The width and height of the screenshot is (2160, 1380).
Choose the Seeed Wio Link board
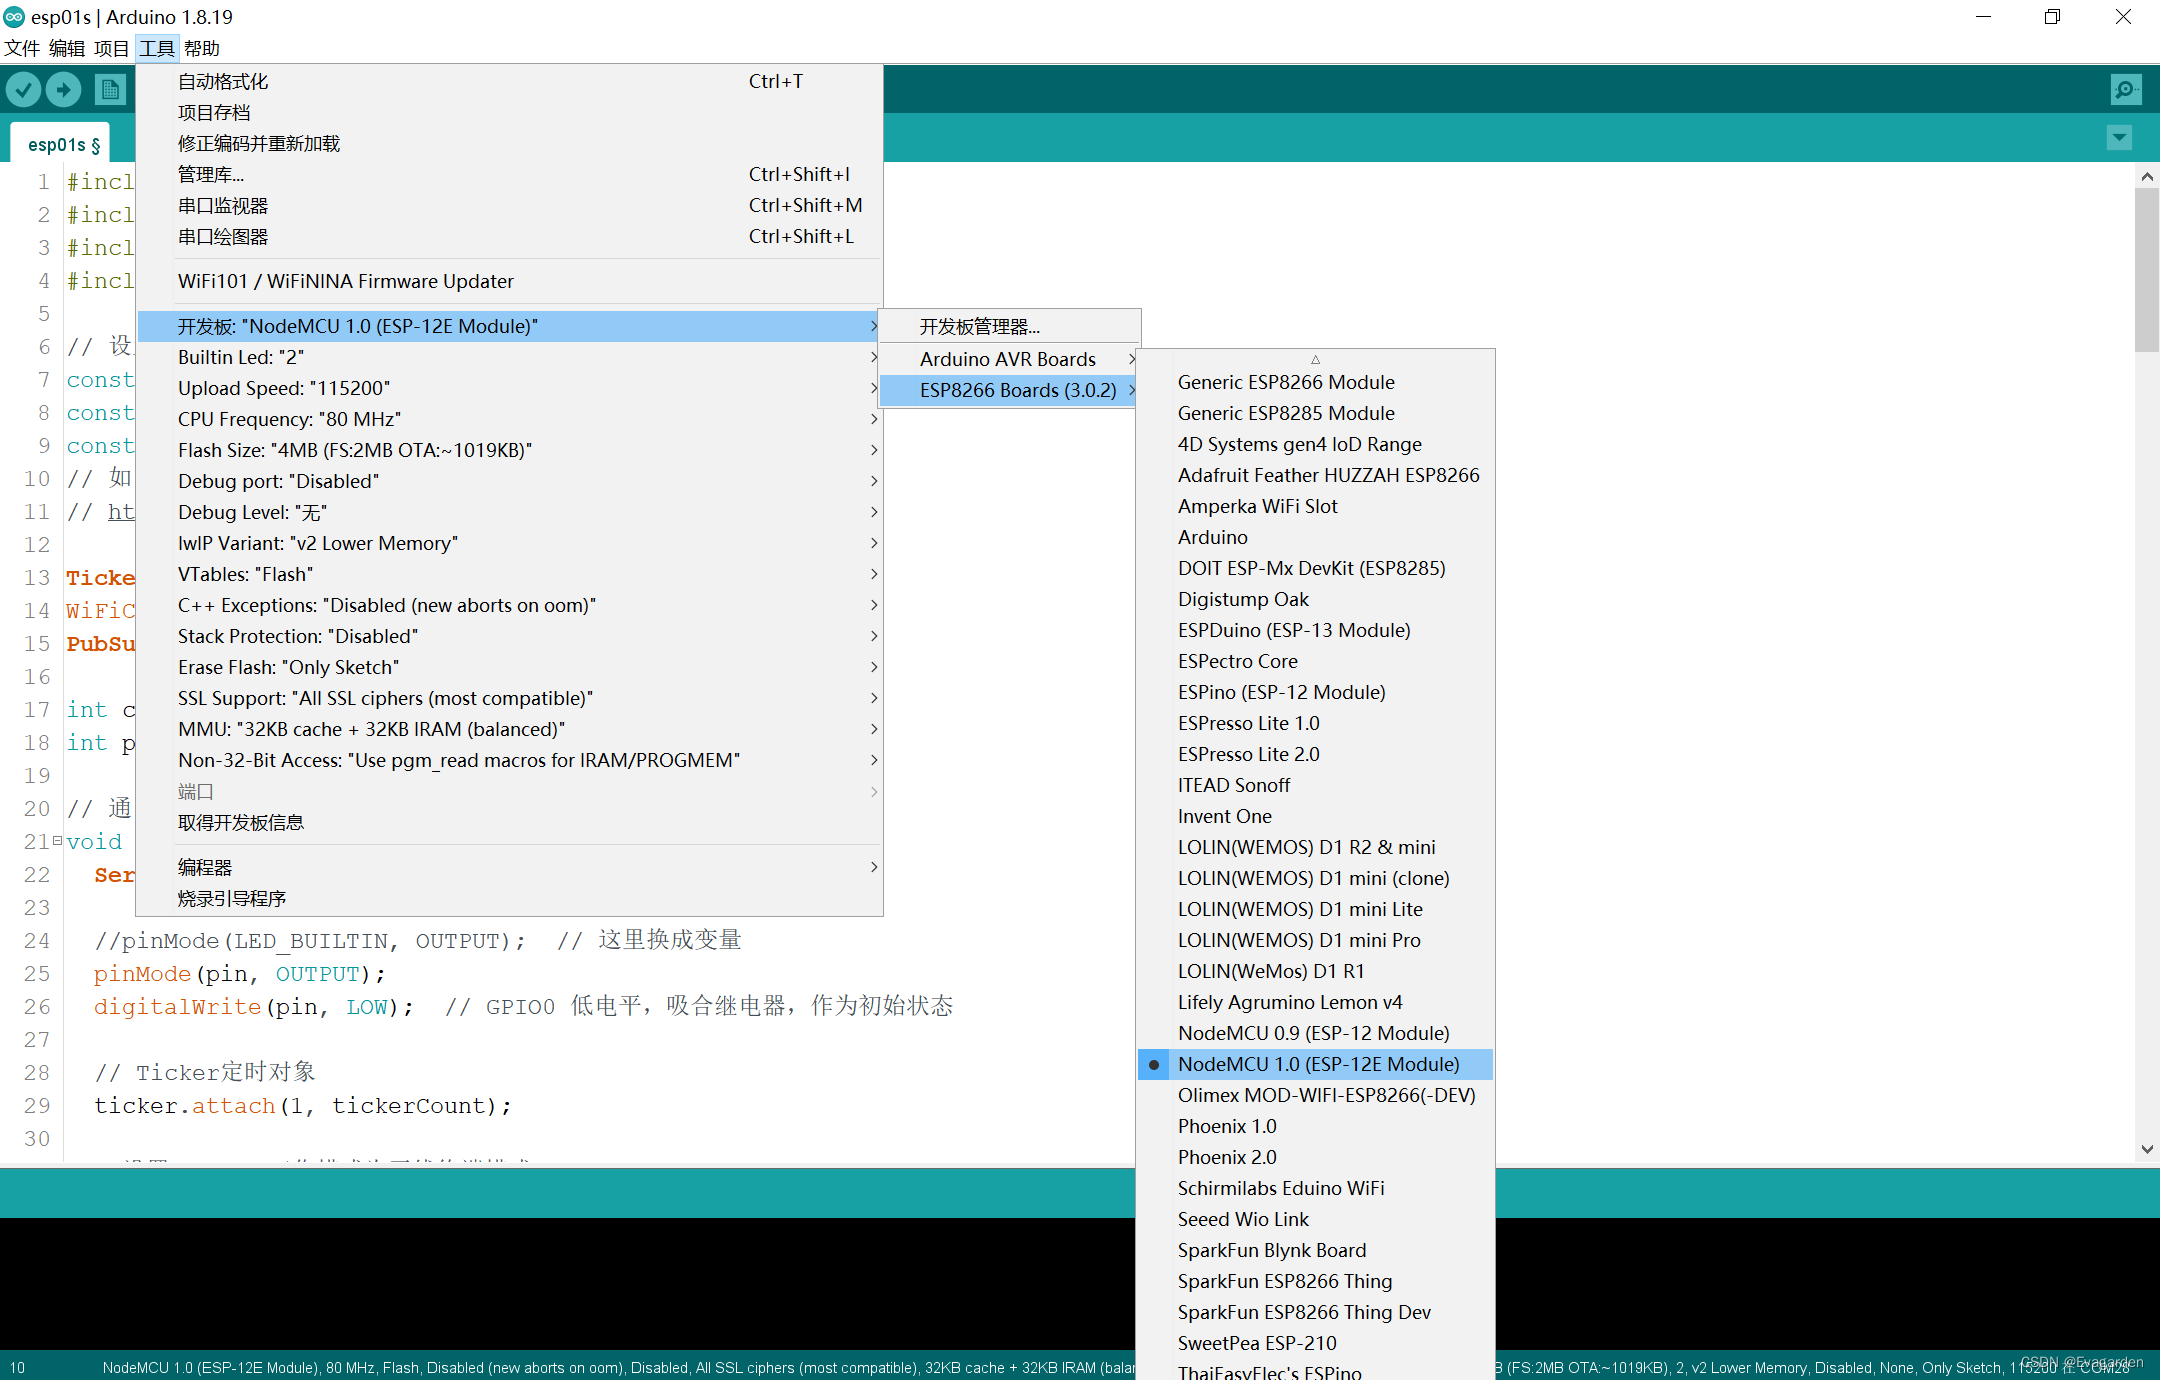click(1316, 1220)
